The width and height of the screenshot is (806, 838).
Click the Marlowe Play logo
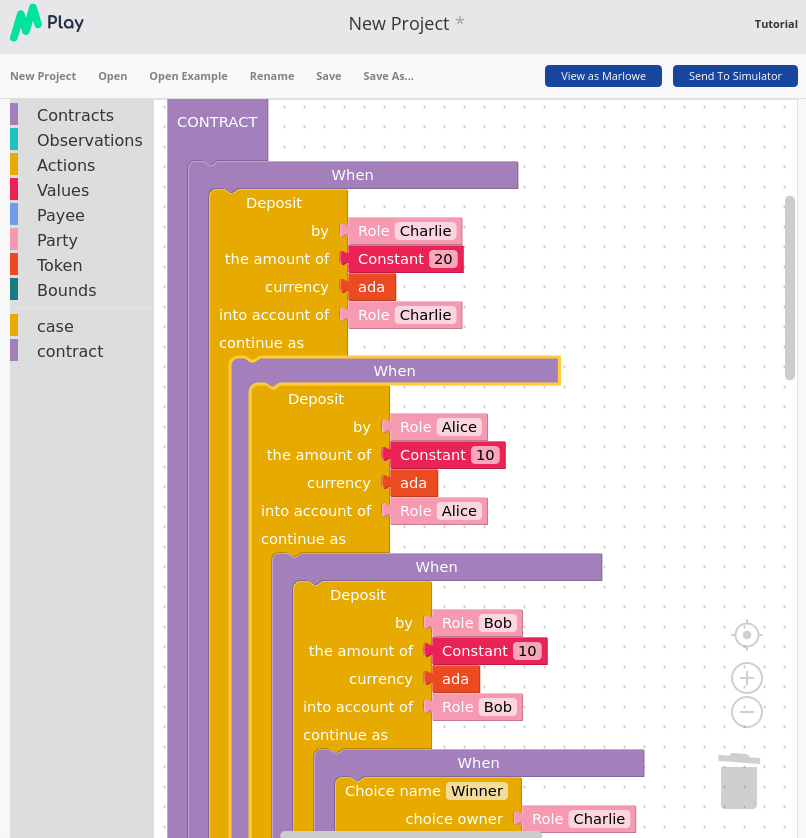47,22
